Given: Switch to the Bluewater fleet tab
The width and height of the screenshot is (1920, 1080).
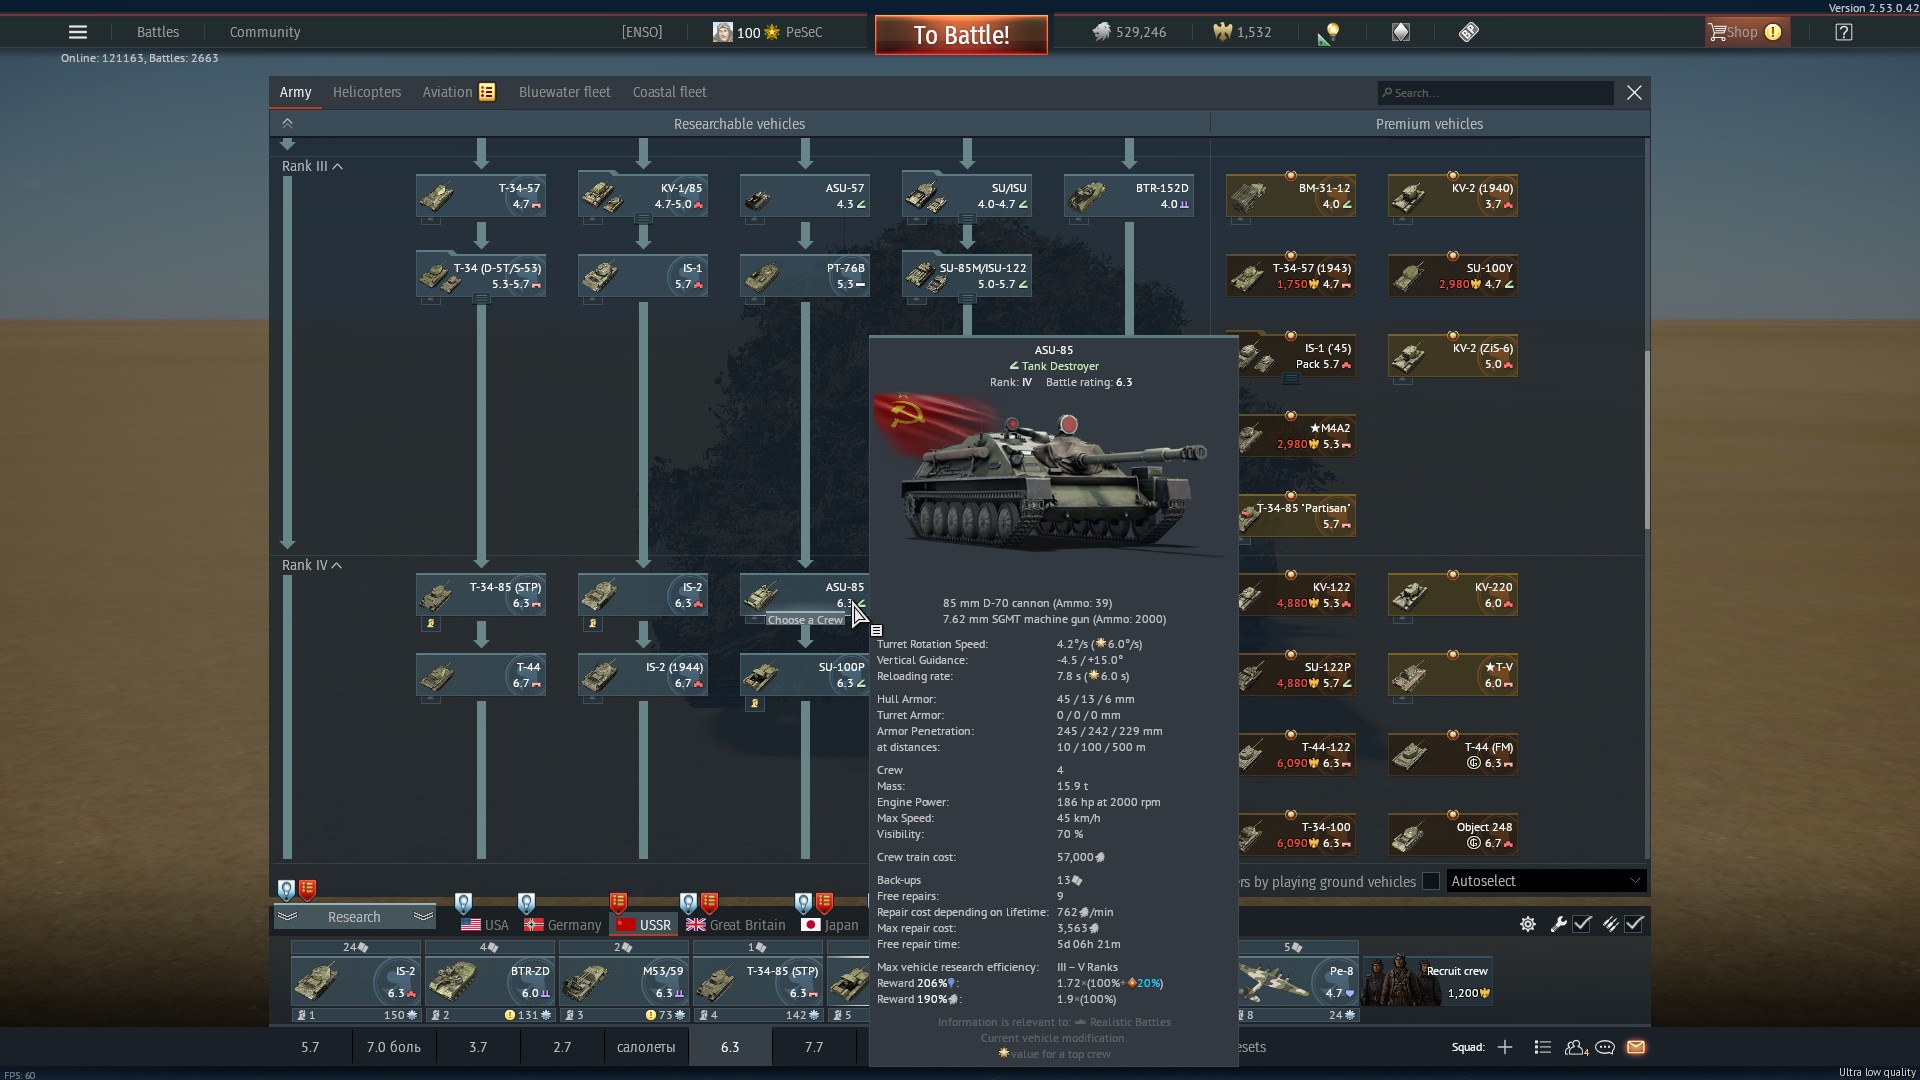Looking at the screenshot, I should (x=564, y=92).
